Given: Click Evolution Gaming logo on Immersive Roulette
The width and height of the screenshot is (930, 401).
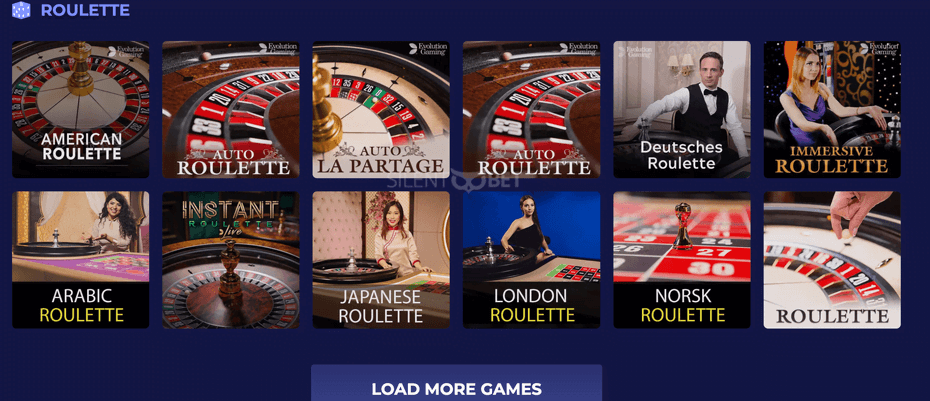Looking at the screenshot, I should pos(879,49).
